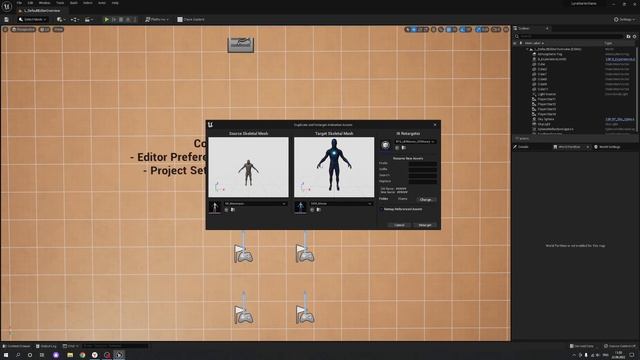Screen dimensions: 640x360
Task: Use selected asset icon under IK Retargeter
Action: (x=397, y=148)
